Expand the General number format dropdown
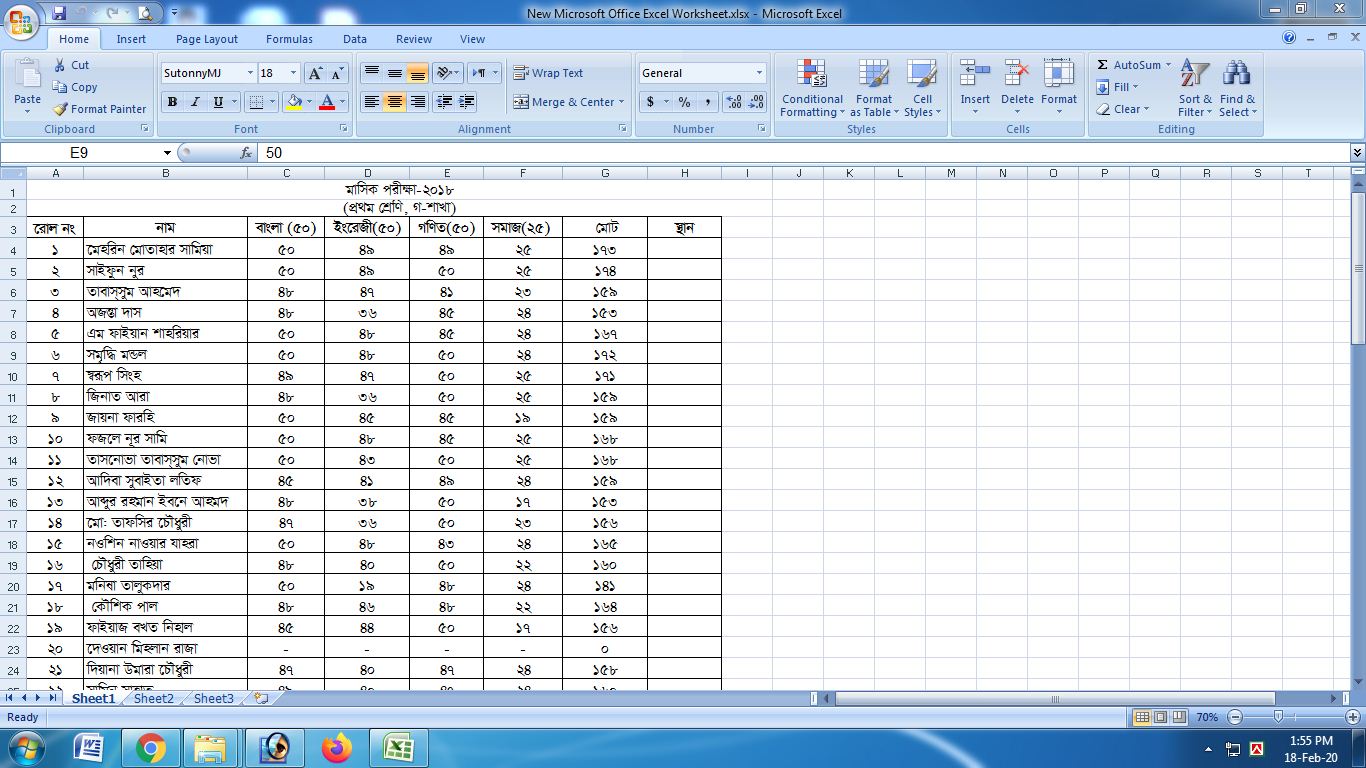The width and height of the screenshot is (1366, 768). (759, 73)
